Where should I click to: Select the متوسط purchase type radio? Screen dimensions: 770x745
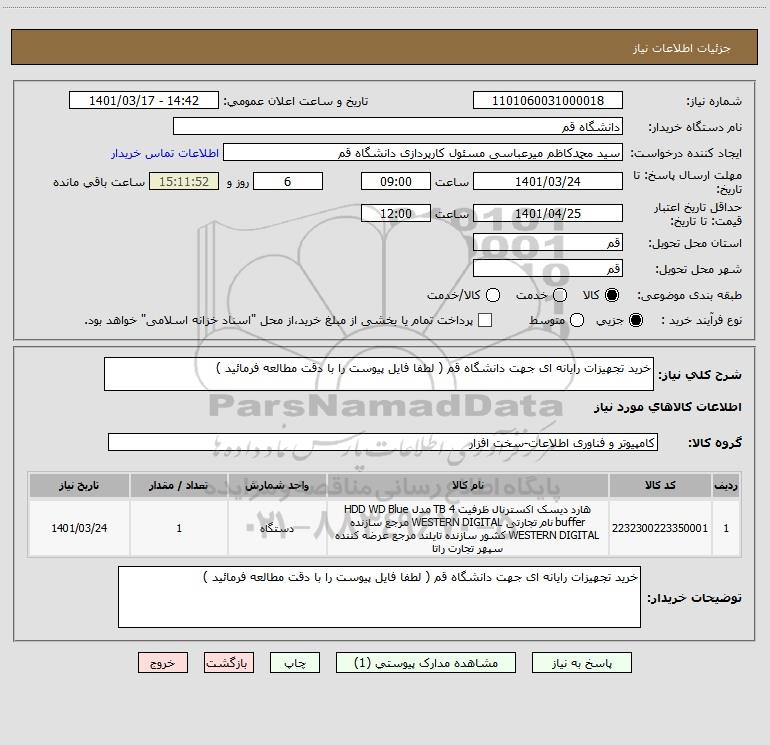[577, 320]
